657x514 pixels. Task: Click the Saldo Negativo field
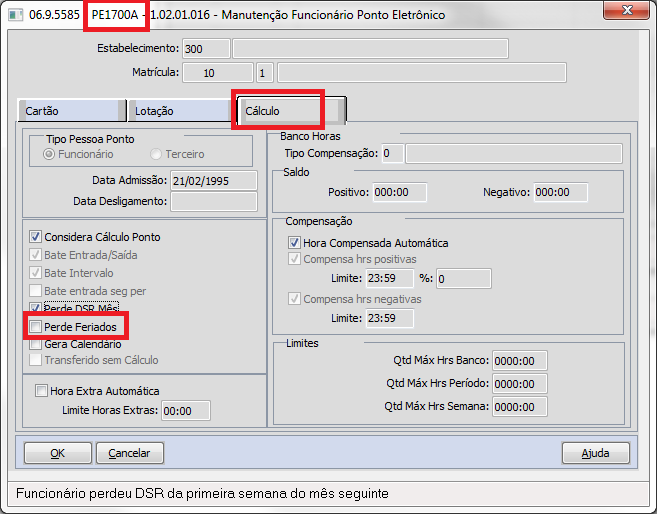point(561,192)
